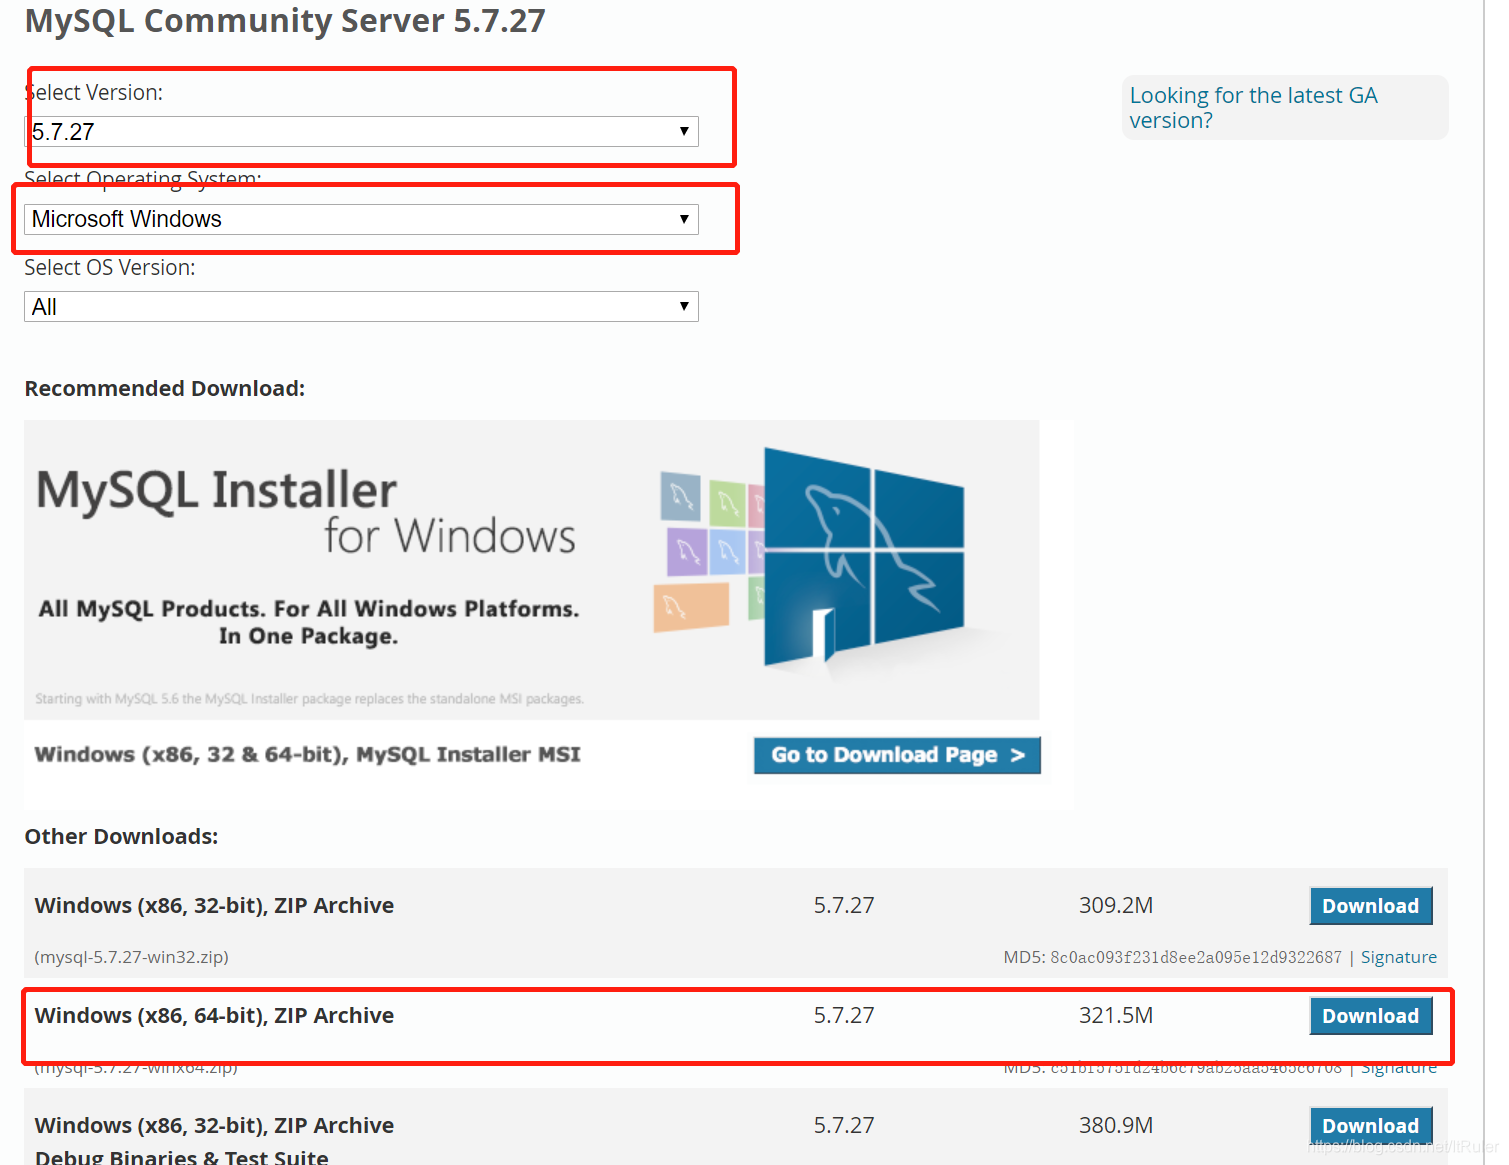Click the '321.5M' file size value
Screen dimensions: 1509x1165
[1115, 1016]
